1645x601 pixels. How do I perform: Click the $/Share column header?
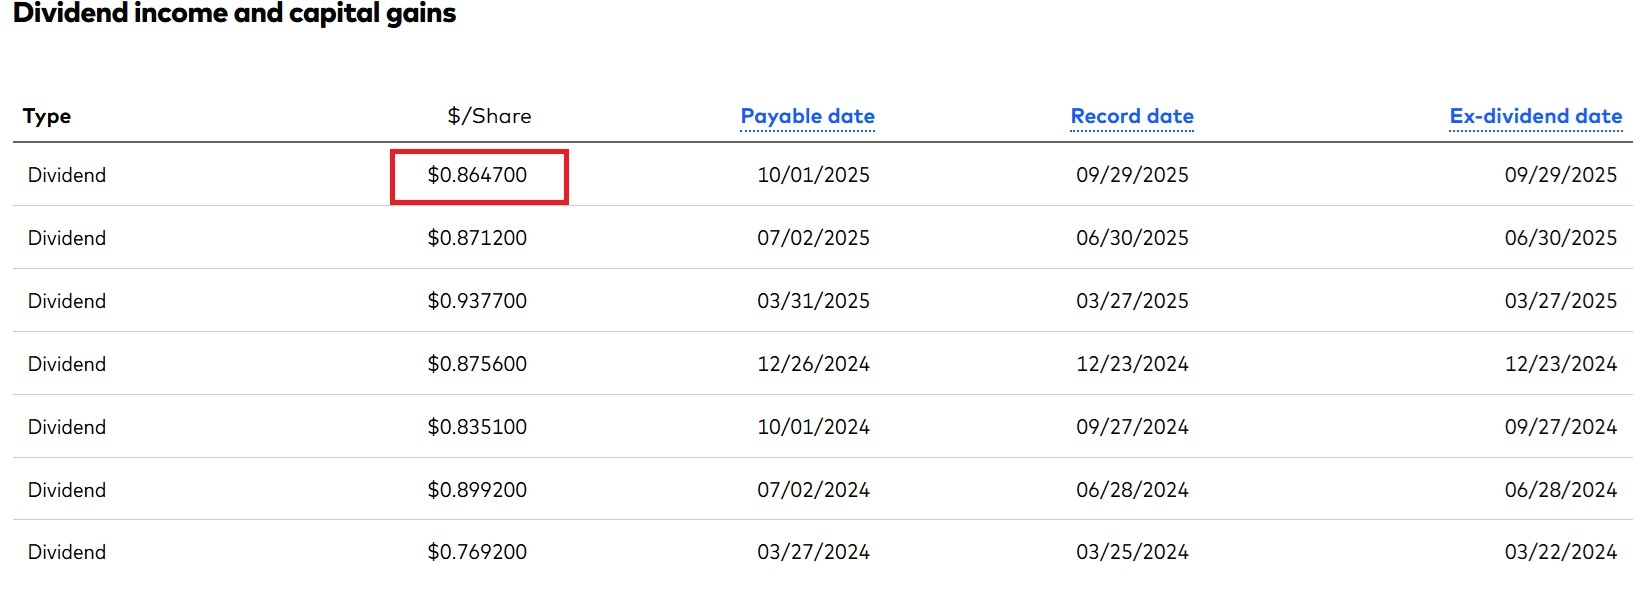[x=489, y=116]
